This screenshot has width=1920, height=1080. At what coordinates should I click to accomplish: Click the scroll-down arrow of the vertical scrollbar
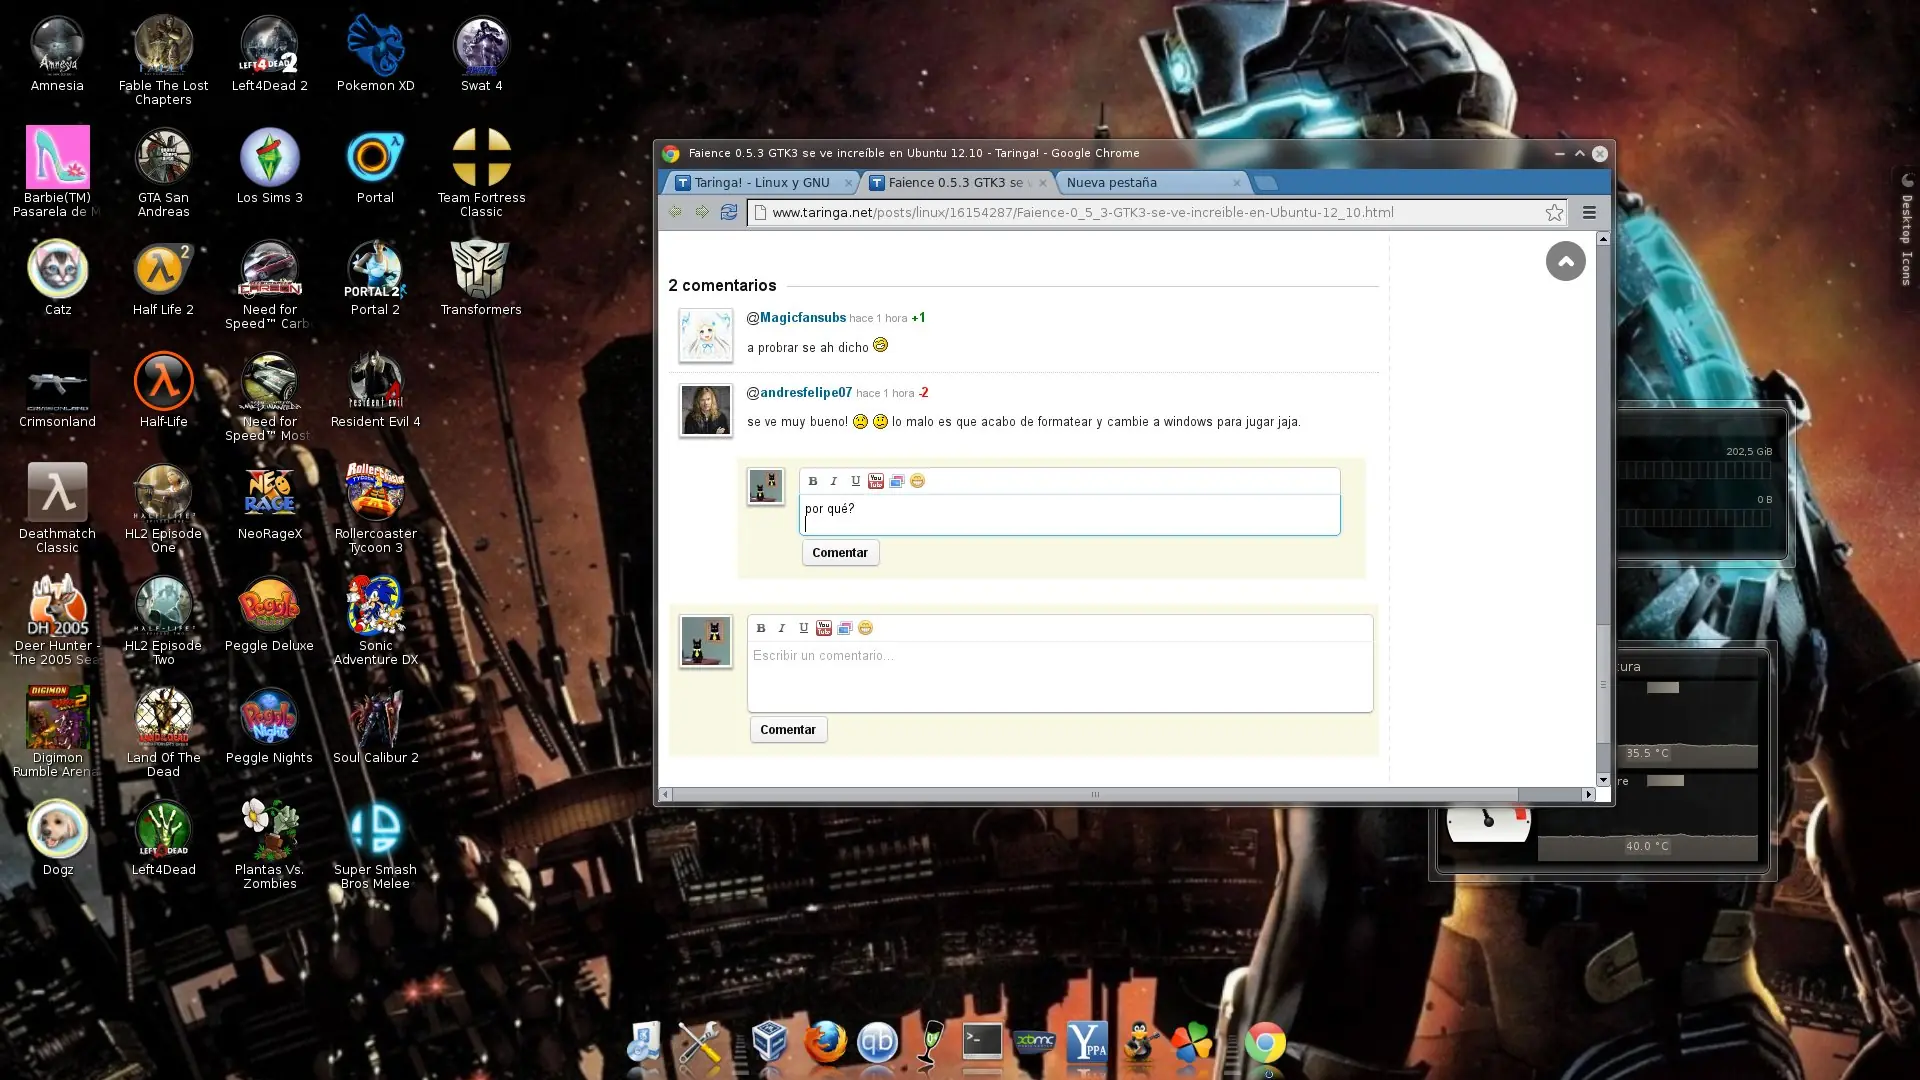(1603, 780)
